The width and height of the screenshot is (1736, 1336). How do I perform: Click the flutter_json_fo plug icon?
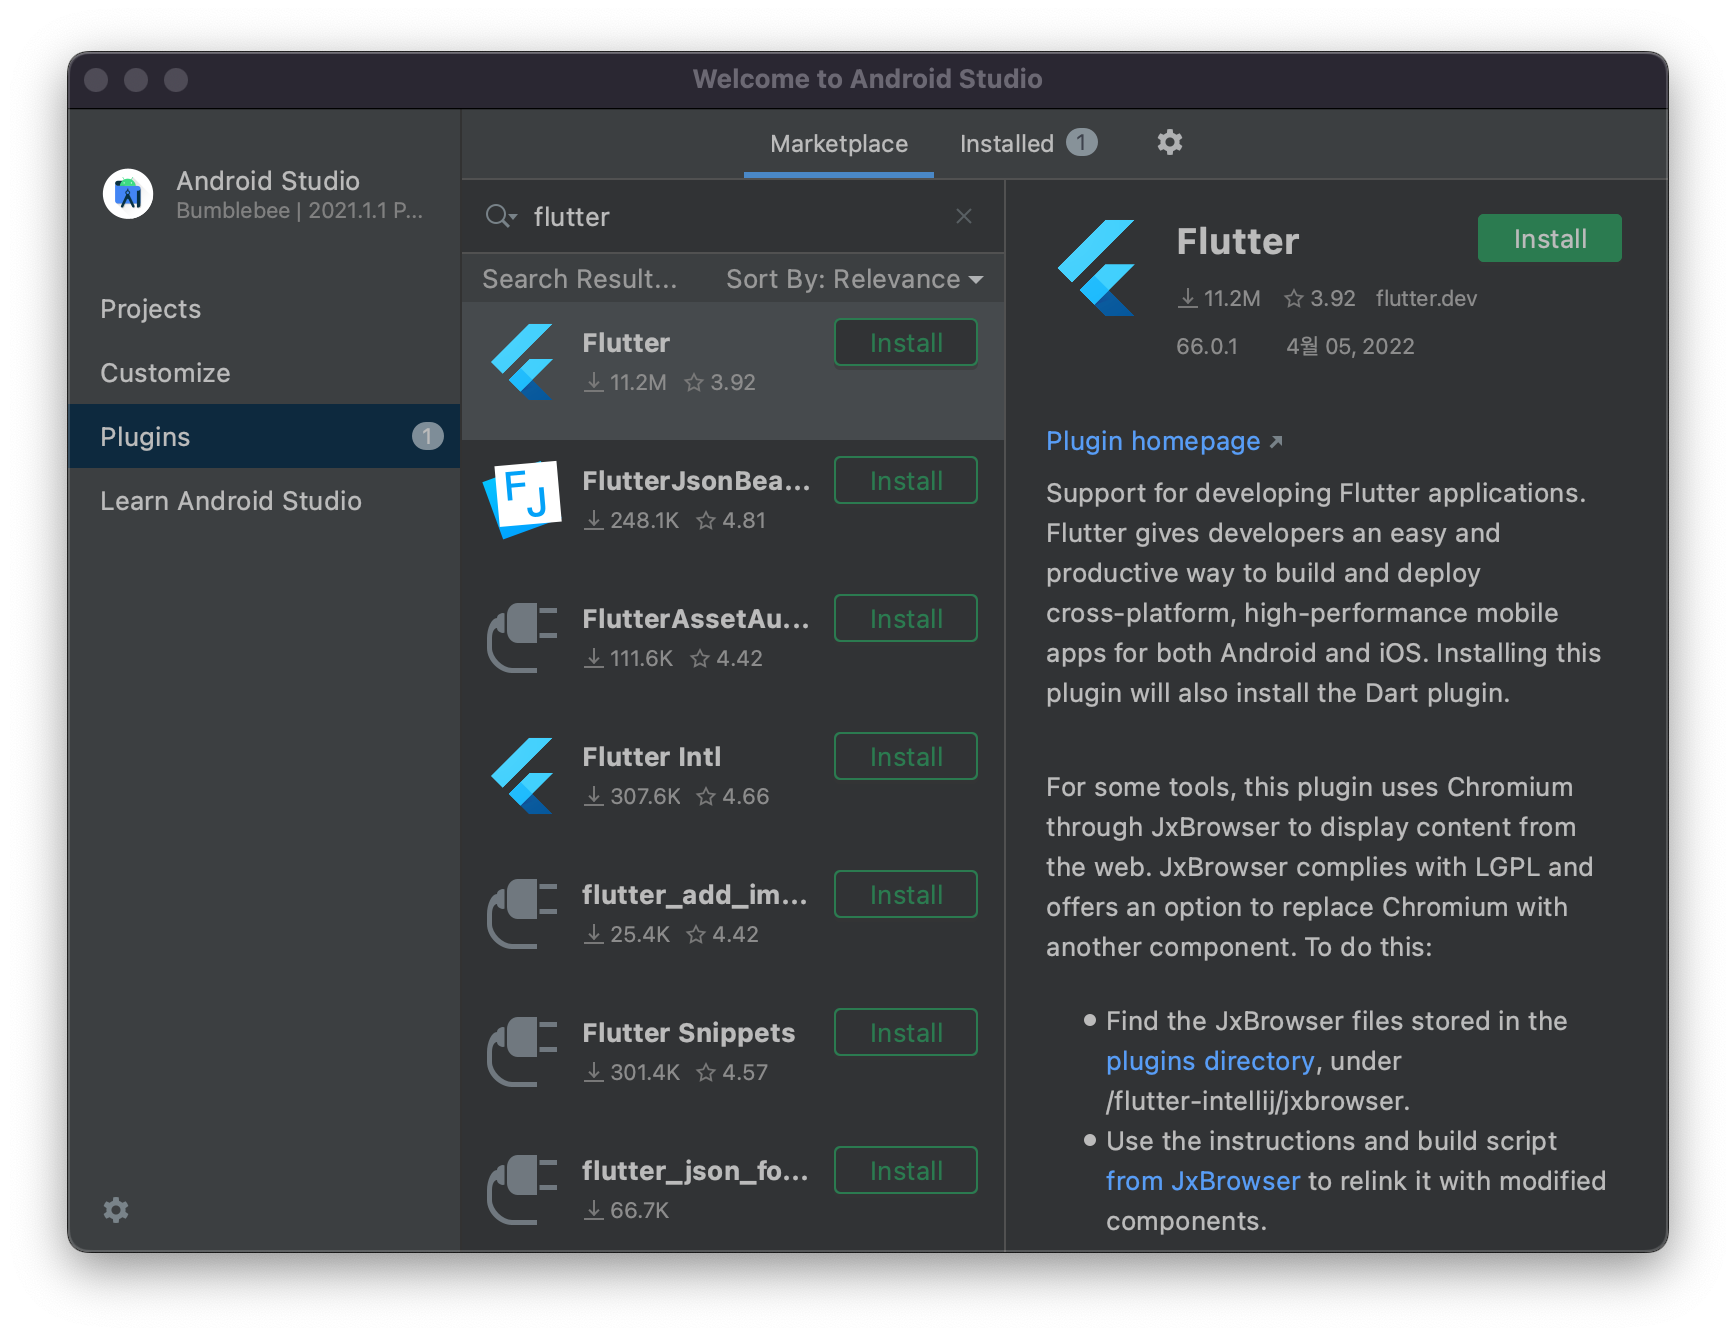pyautogui.click(x=522, y=1190)
